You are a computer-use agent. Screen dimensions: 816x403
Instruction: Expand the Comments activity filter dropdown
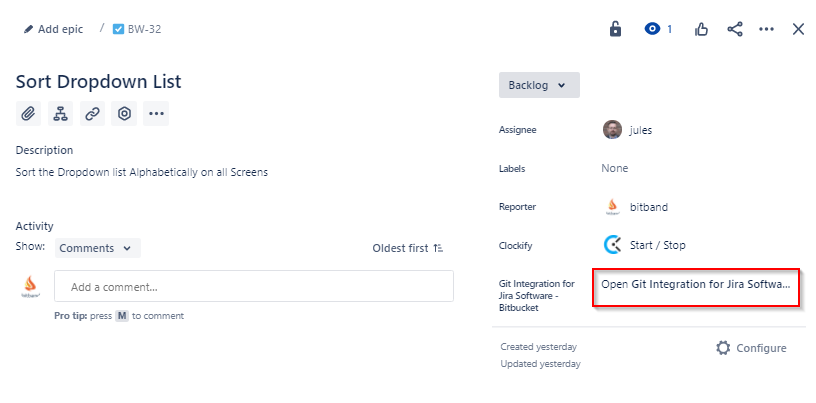click(x=96, y=248)
